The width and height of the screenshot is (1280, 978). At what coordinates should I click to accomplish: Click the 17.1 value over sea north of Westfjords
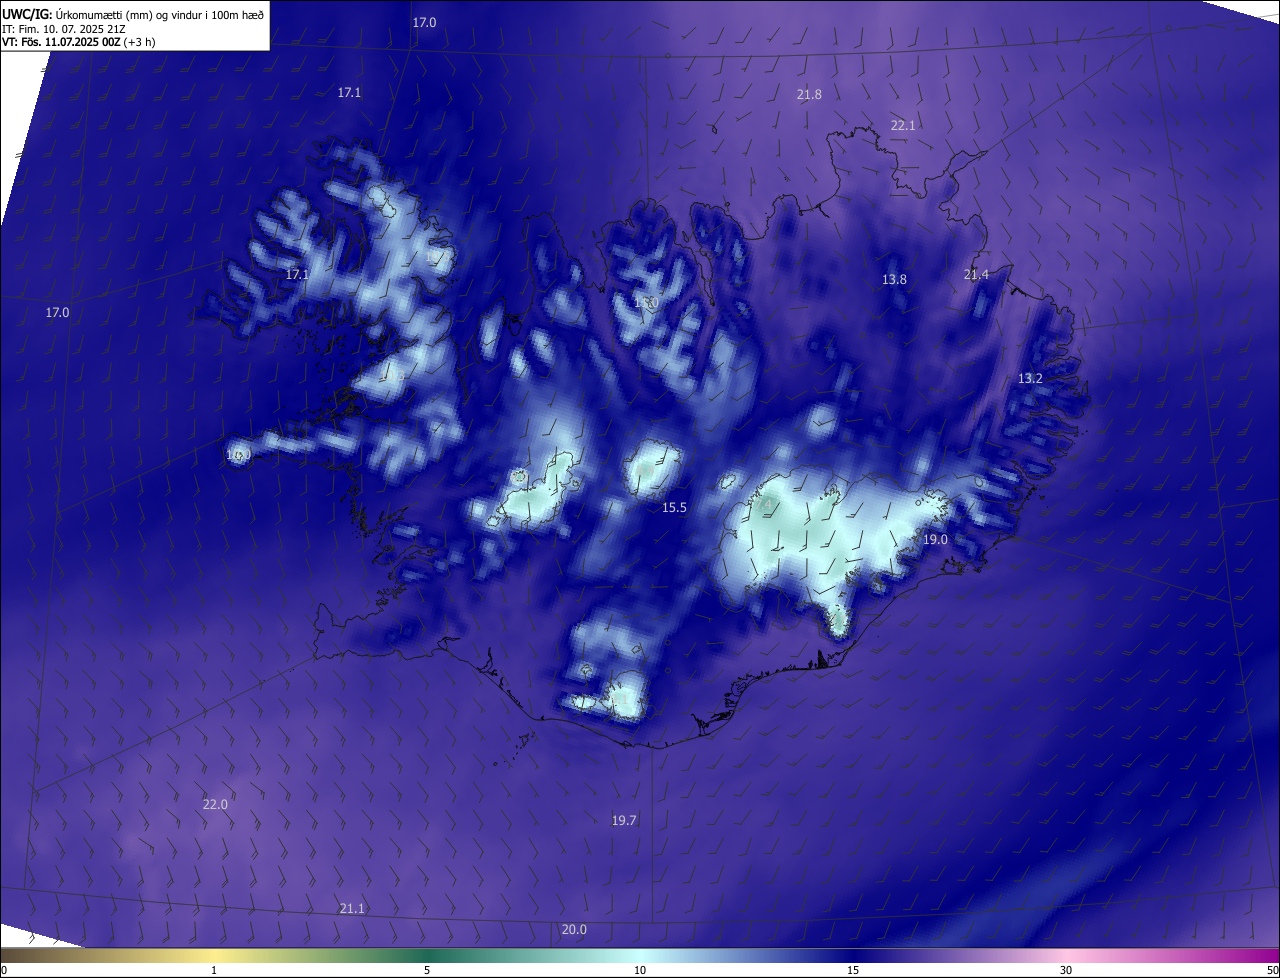coord(349,93)
